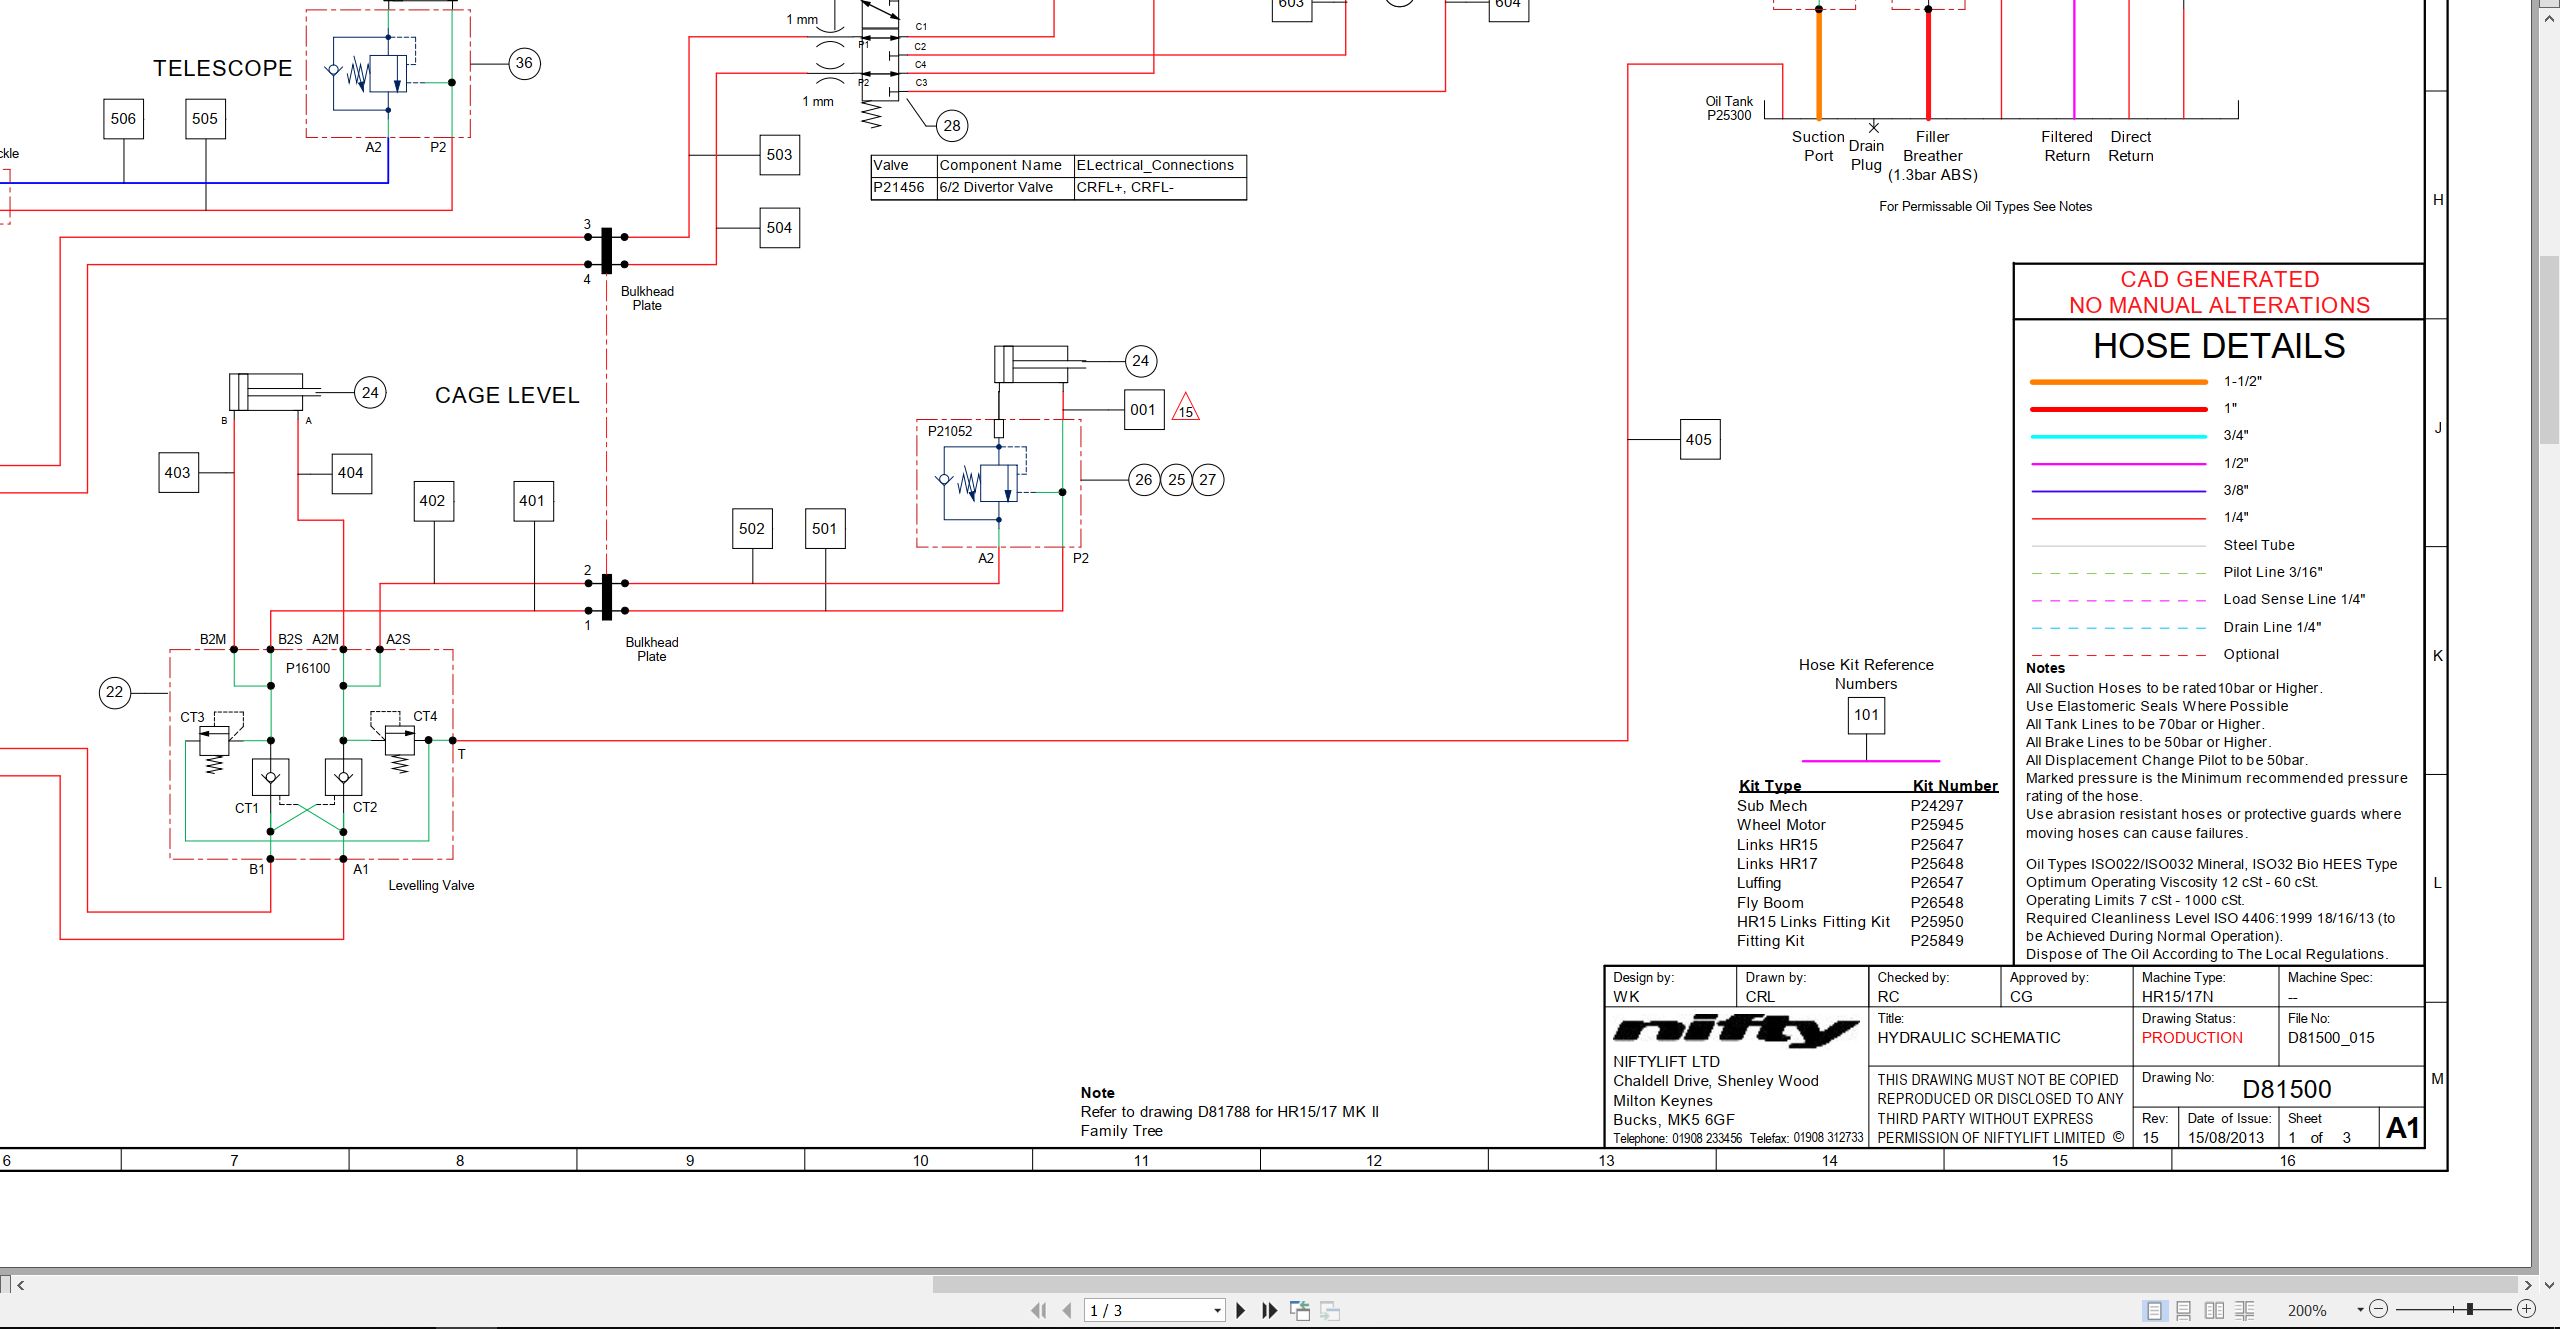
Task: Go to the previous page
Action: 1067,1310
